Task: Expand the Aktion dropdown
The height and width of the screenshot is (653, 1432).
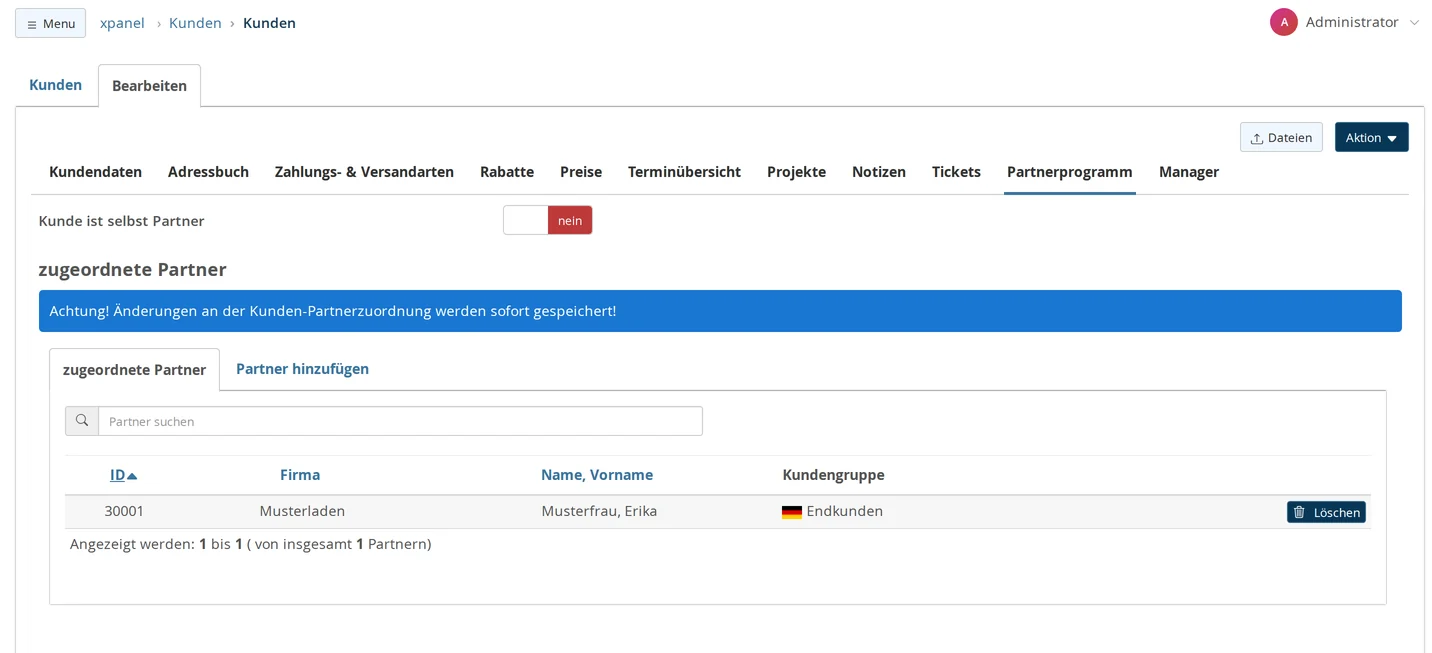Action: click(x=1371, y=137)
